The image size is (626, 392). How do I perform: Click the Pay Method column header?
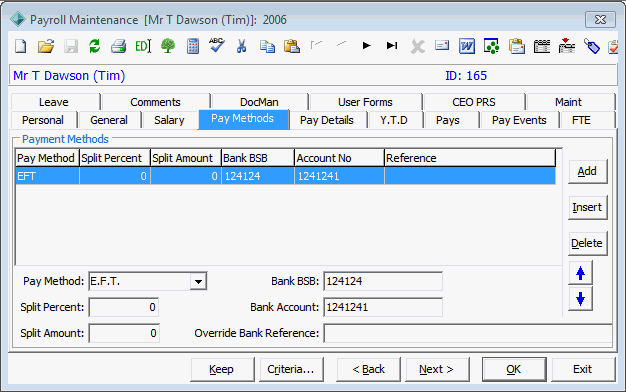(x=47, y=158)
